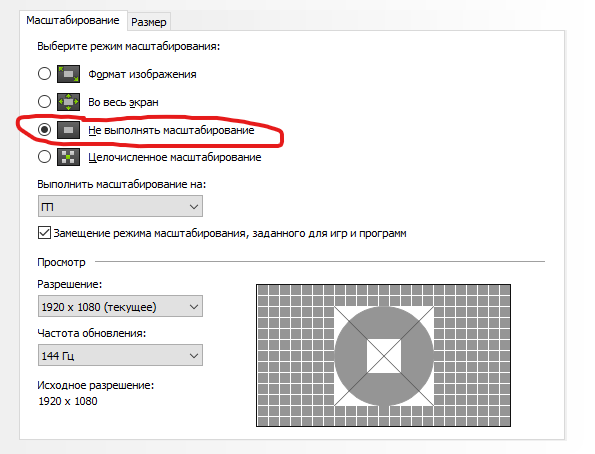
Task: Click the Не выполнять масштабирование label
Action: click(171, 130)
